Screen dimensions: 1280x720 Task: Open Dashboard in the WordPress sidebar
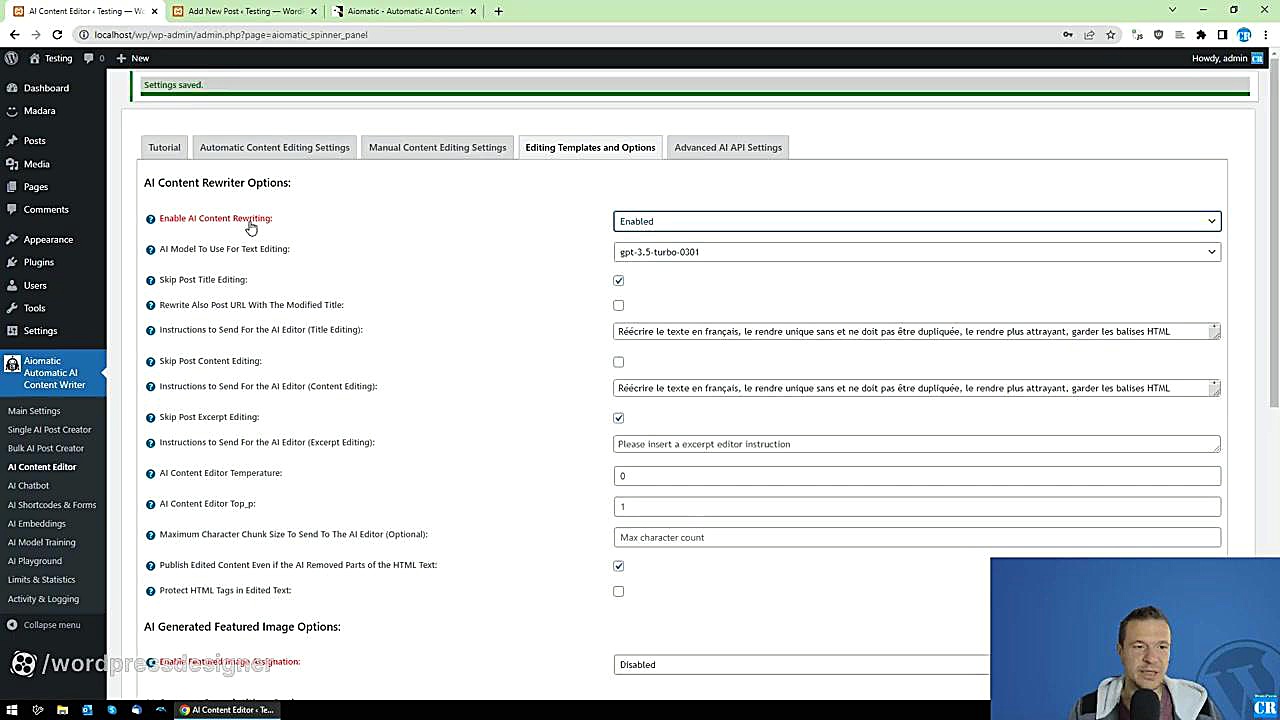tap(46, 88)
